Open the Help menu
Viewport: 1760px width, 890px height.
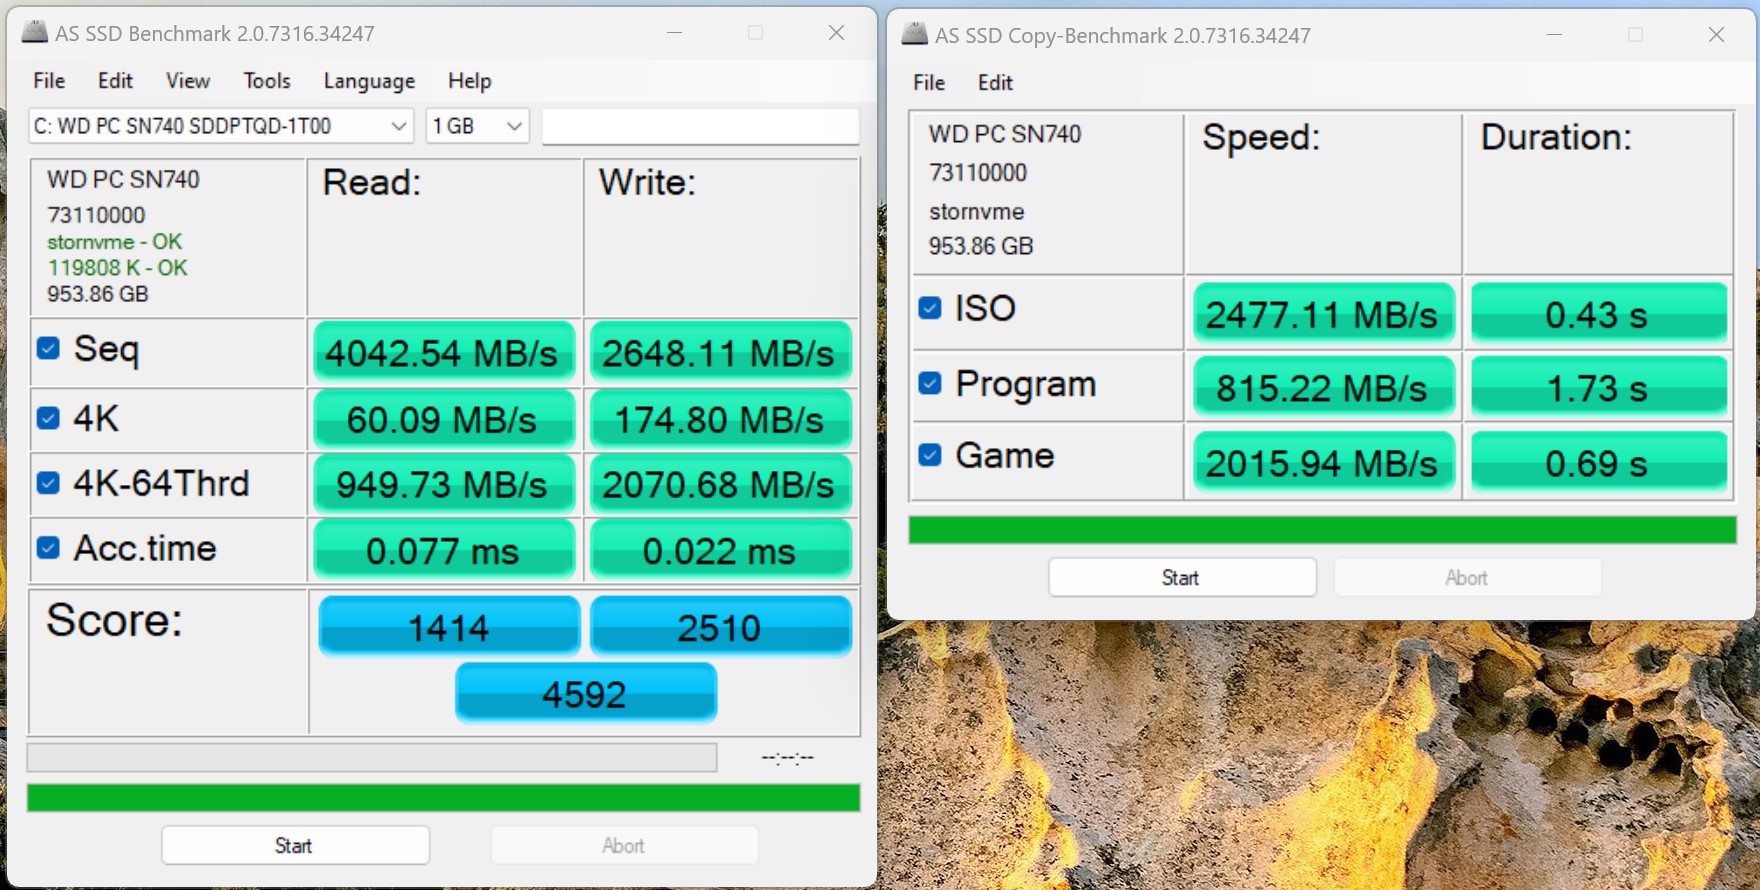[x=469, y=81]
